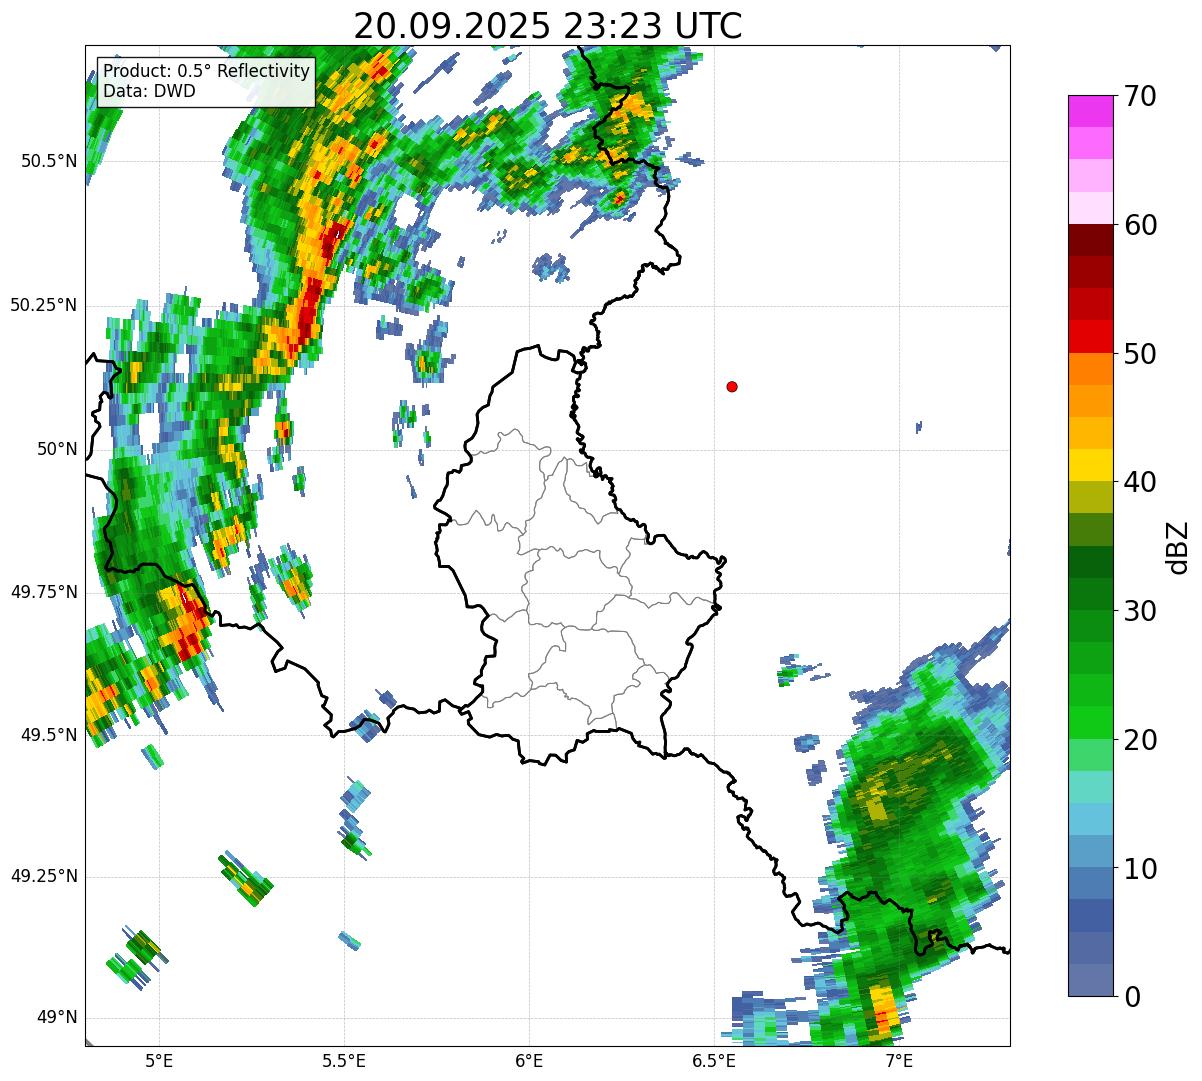
Task: Click the red station marker dot
Action: tap(732, 387)
